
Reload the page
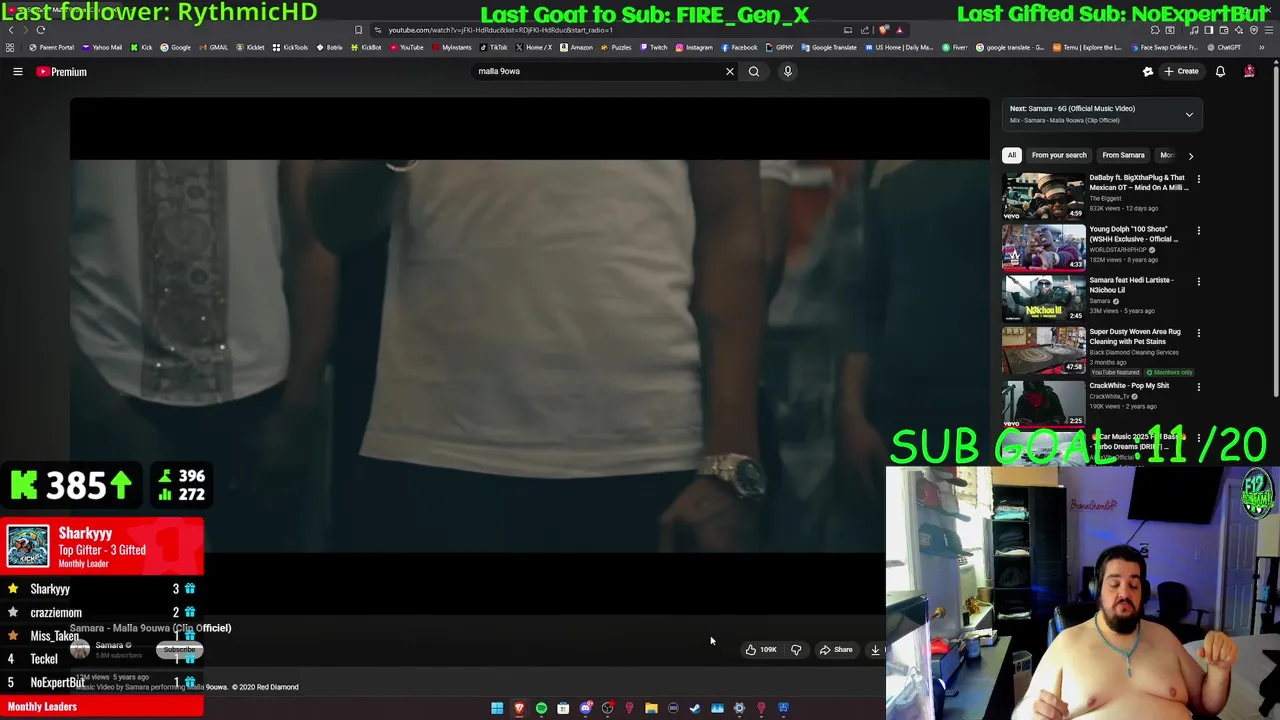41,30
